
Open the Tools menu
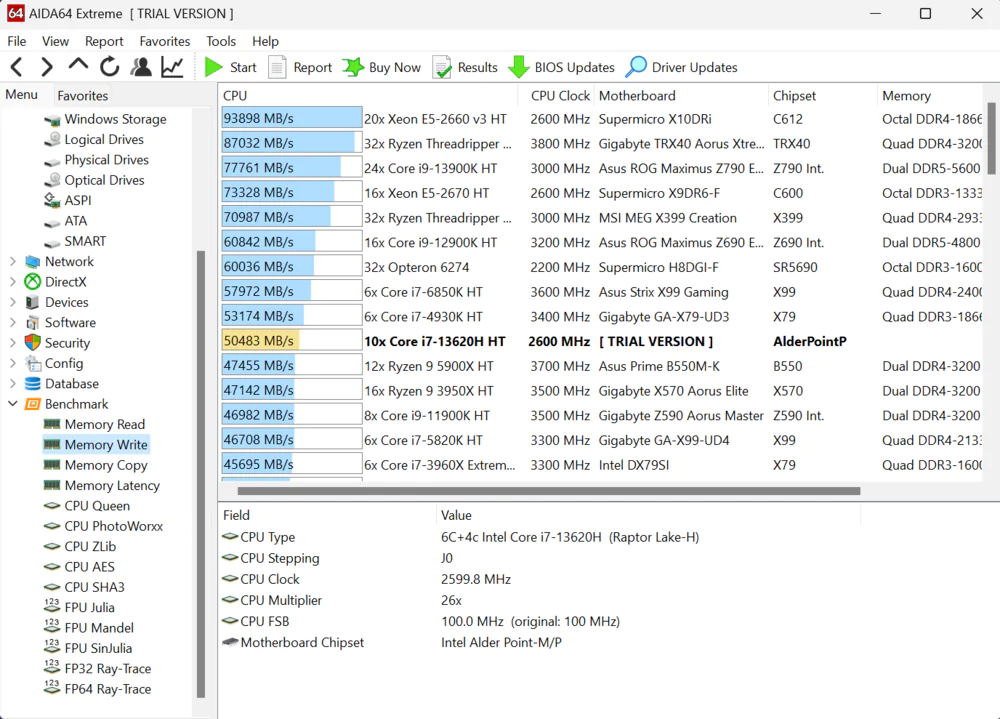pos(221,41)
